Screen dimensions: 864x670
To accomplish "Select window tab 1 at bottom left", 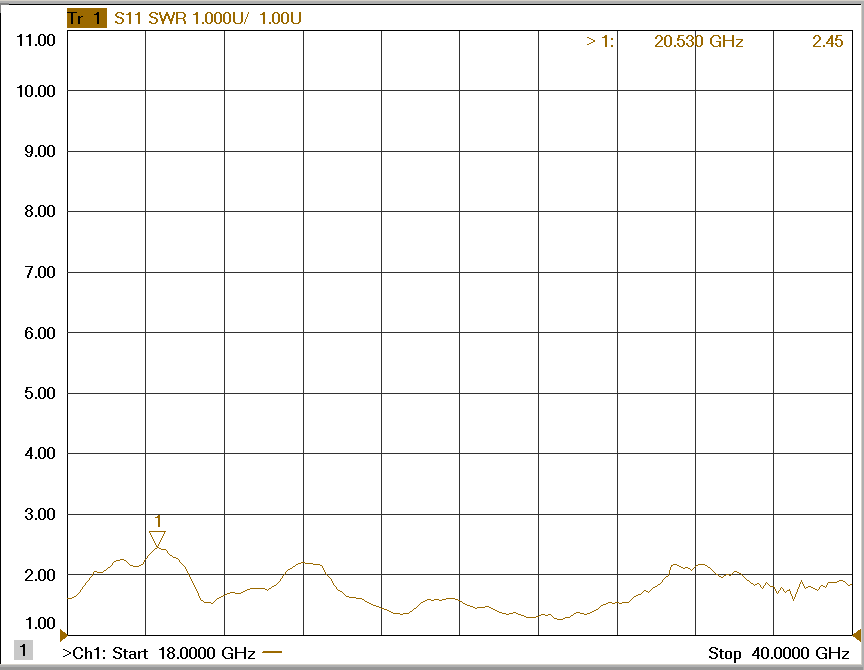I will (x=23, y=651).
